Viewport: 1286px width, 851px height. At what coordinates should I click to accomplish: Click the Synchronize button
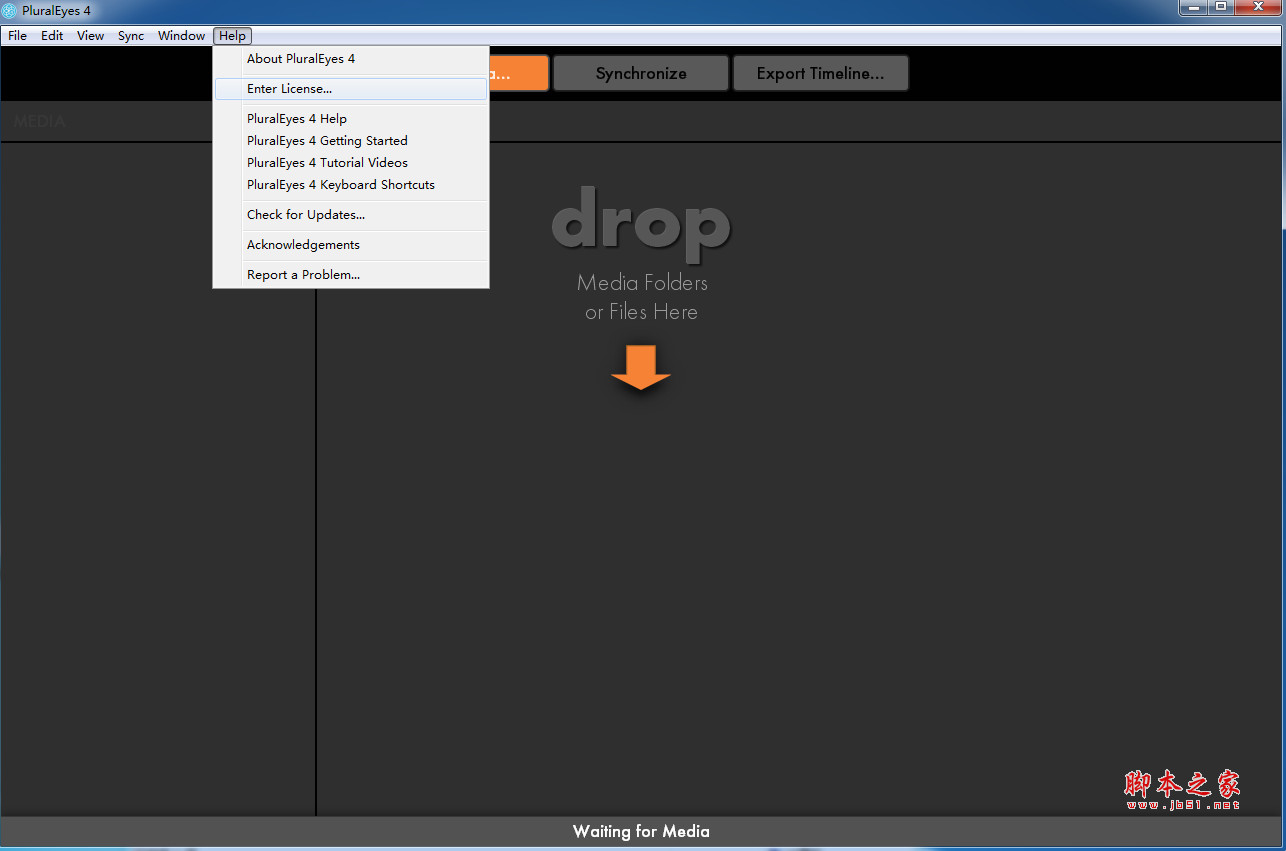[641, 73]
